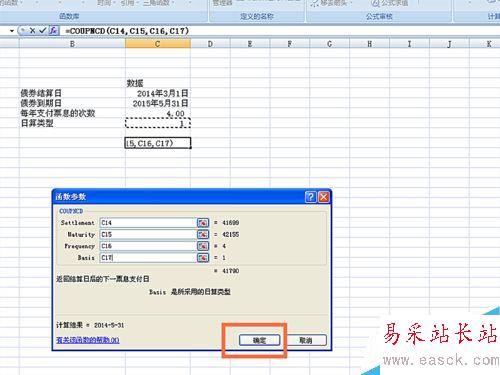
Task: Select column E header
Action: coord(250,44)
